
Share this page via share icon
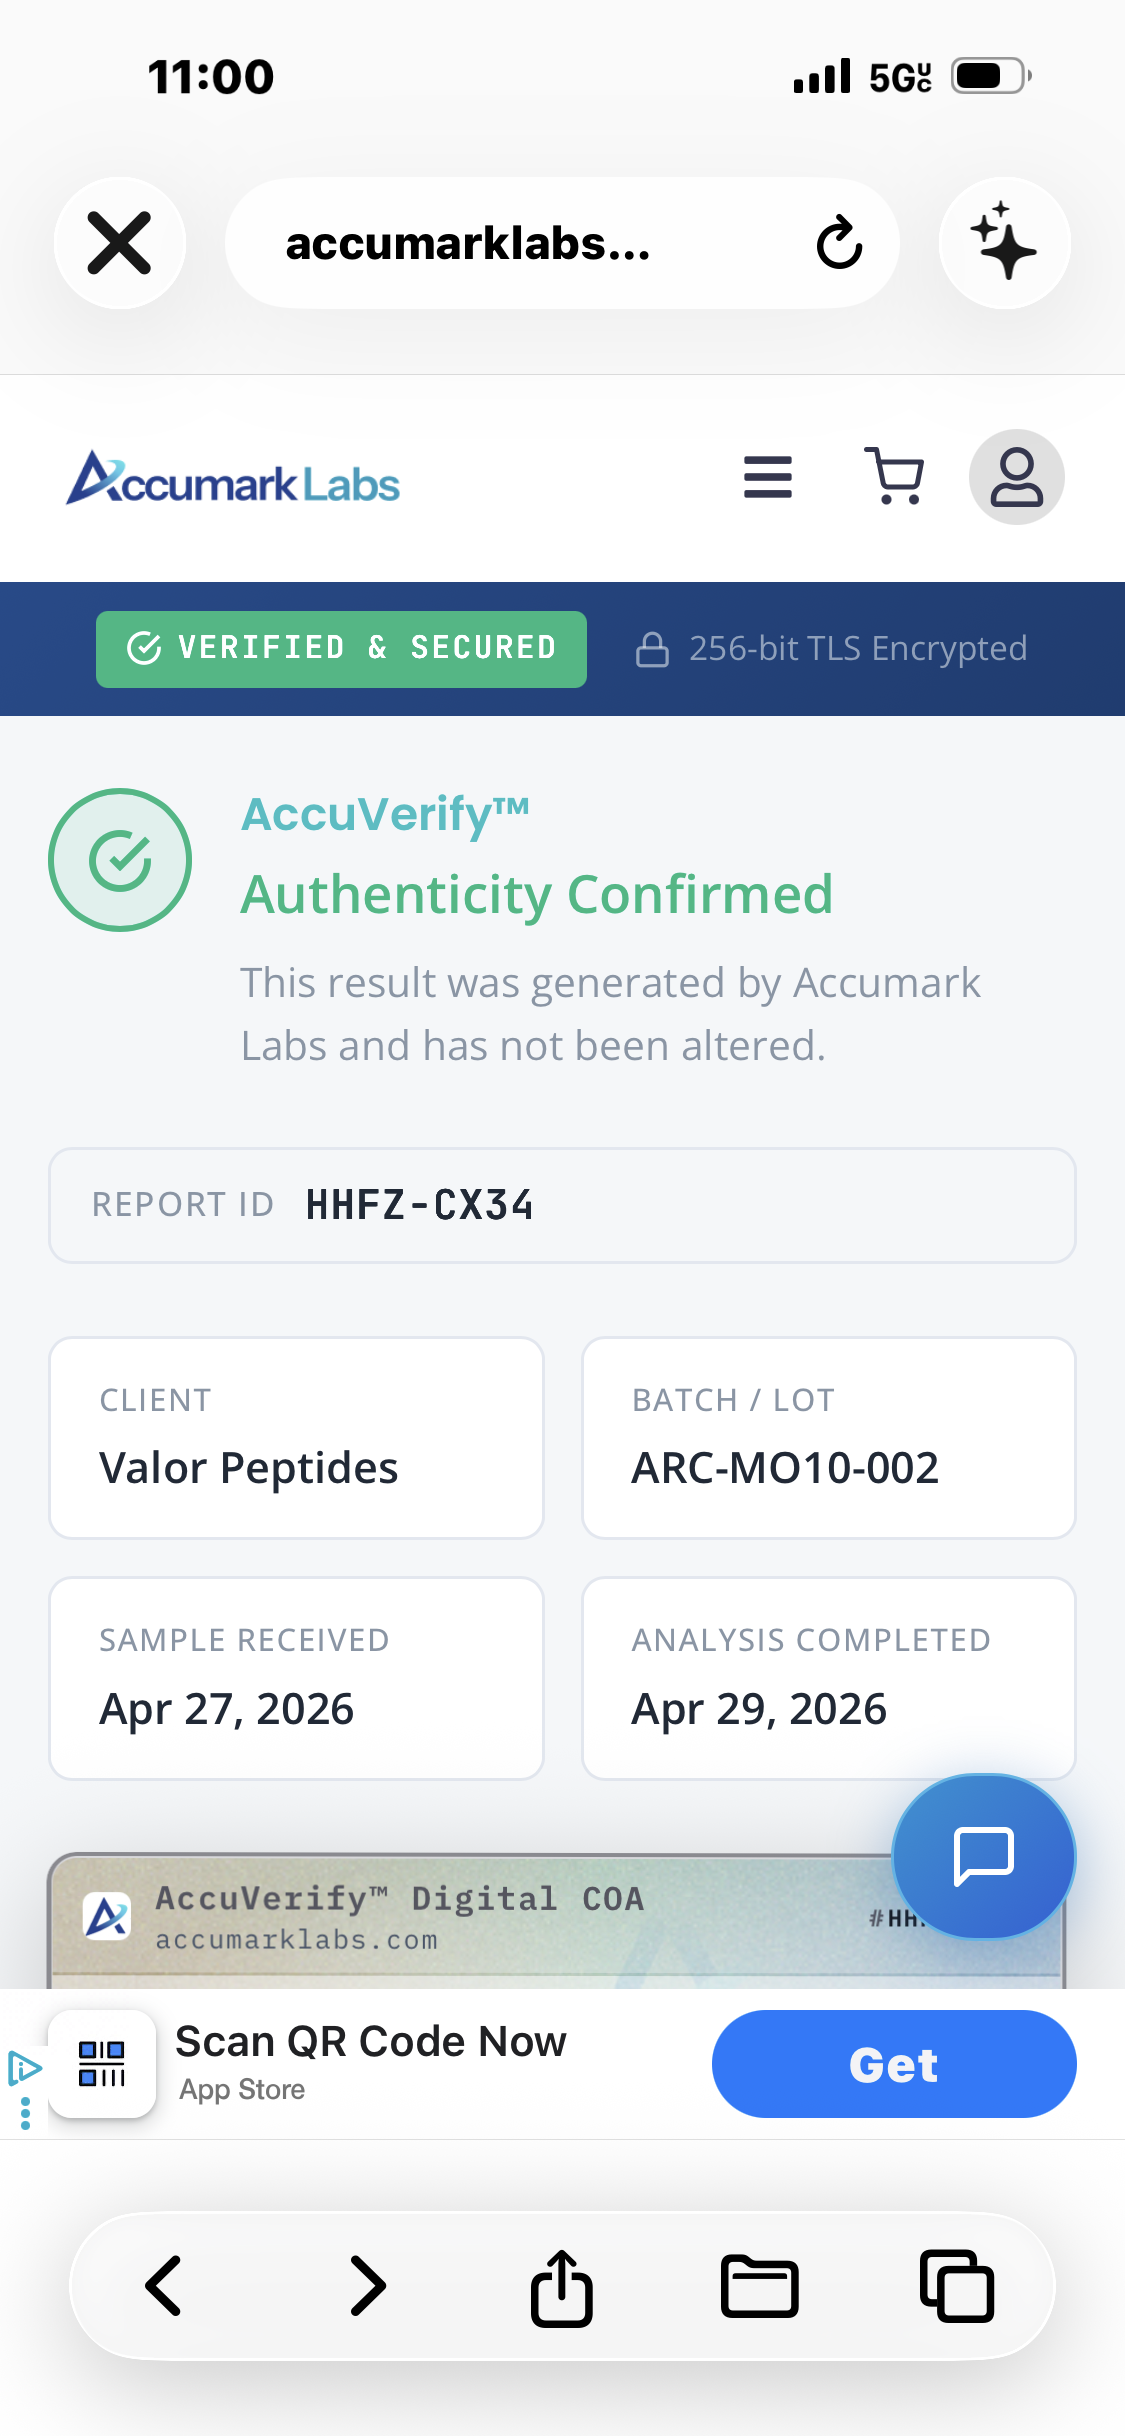click(562, 2288)
